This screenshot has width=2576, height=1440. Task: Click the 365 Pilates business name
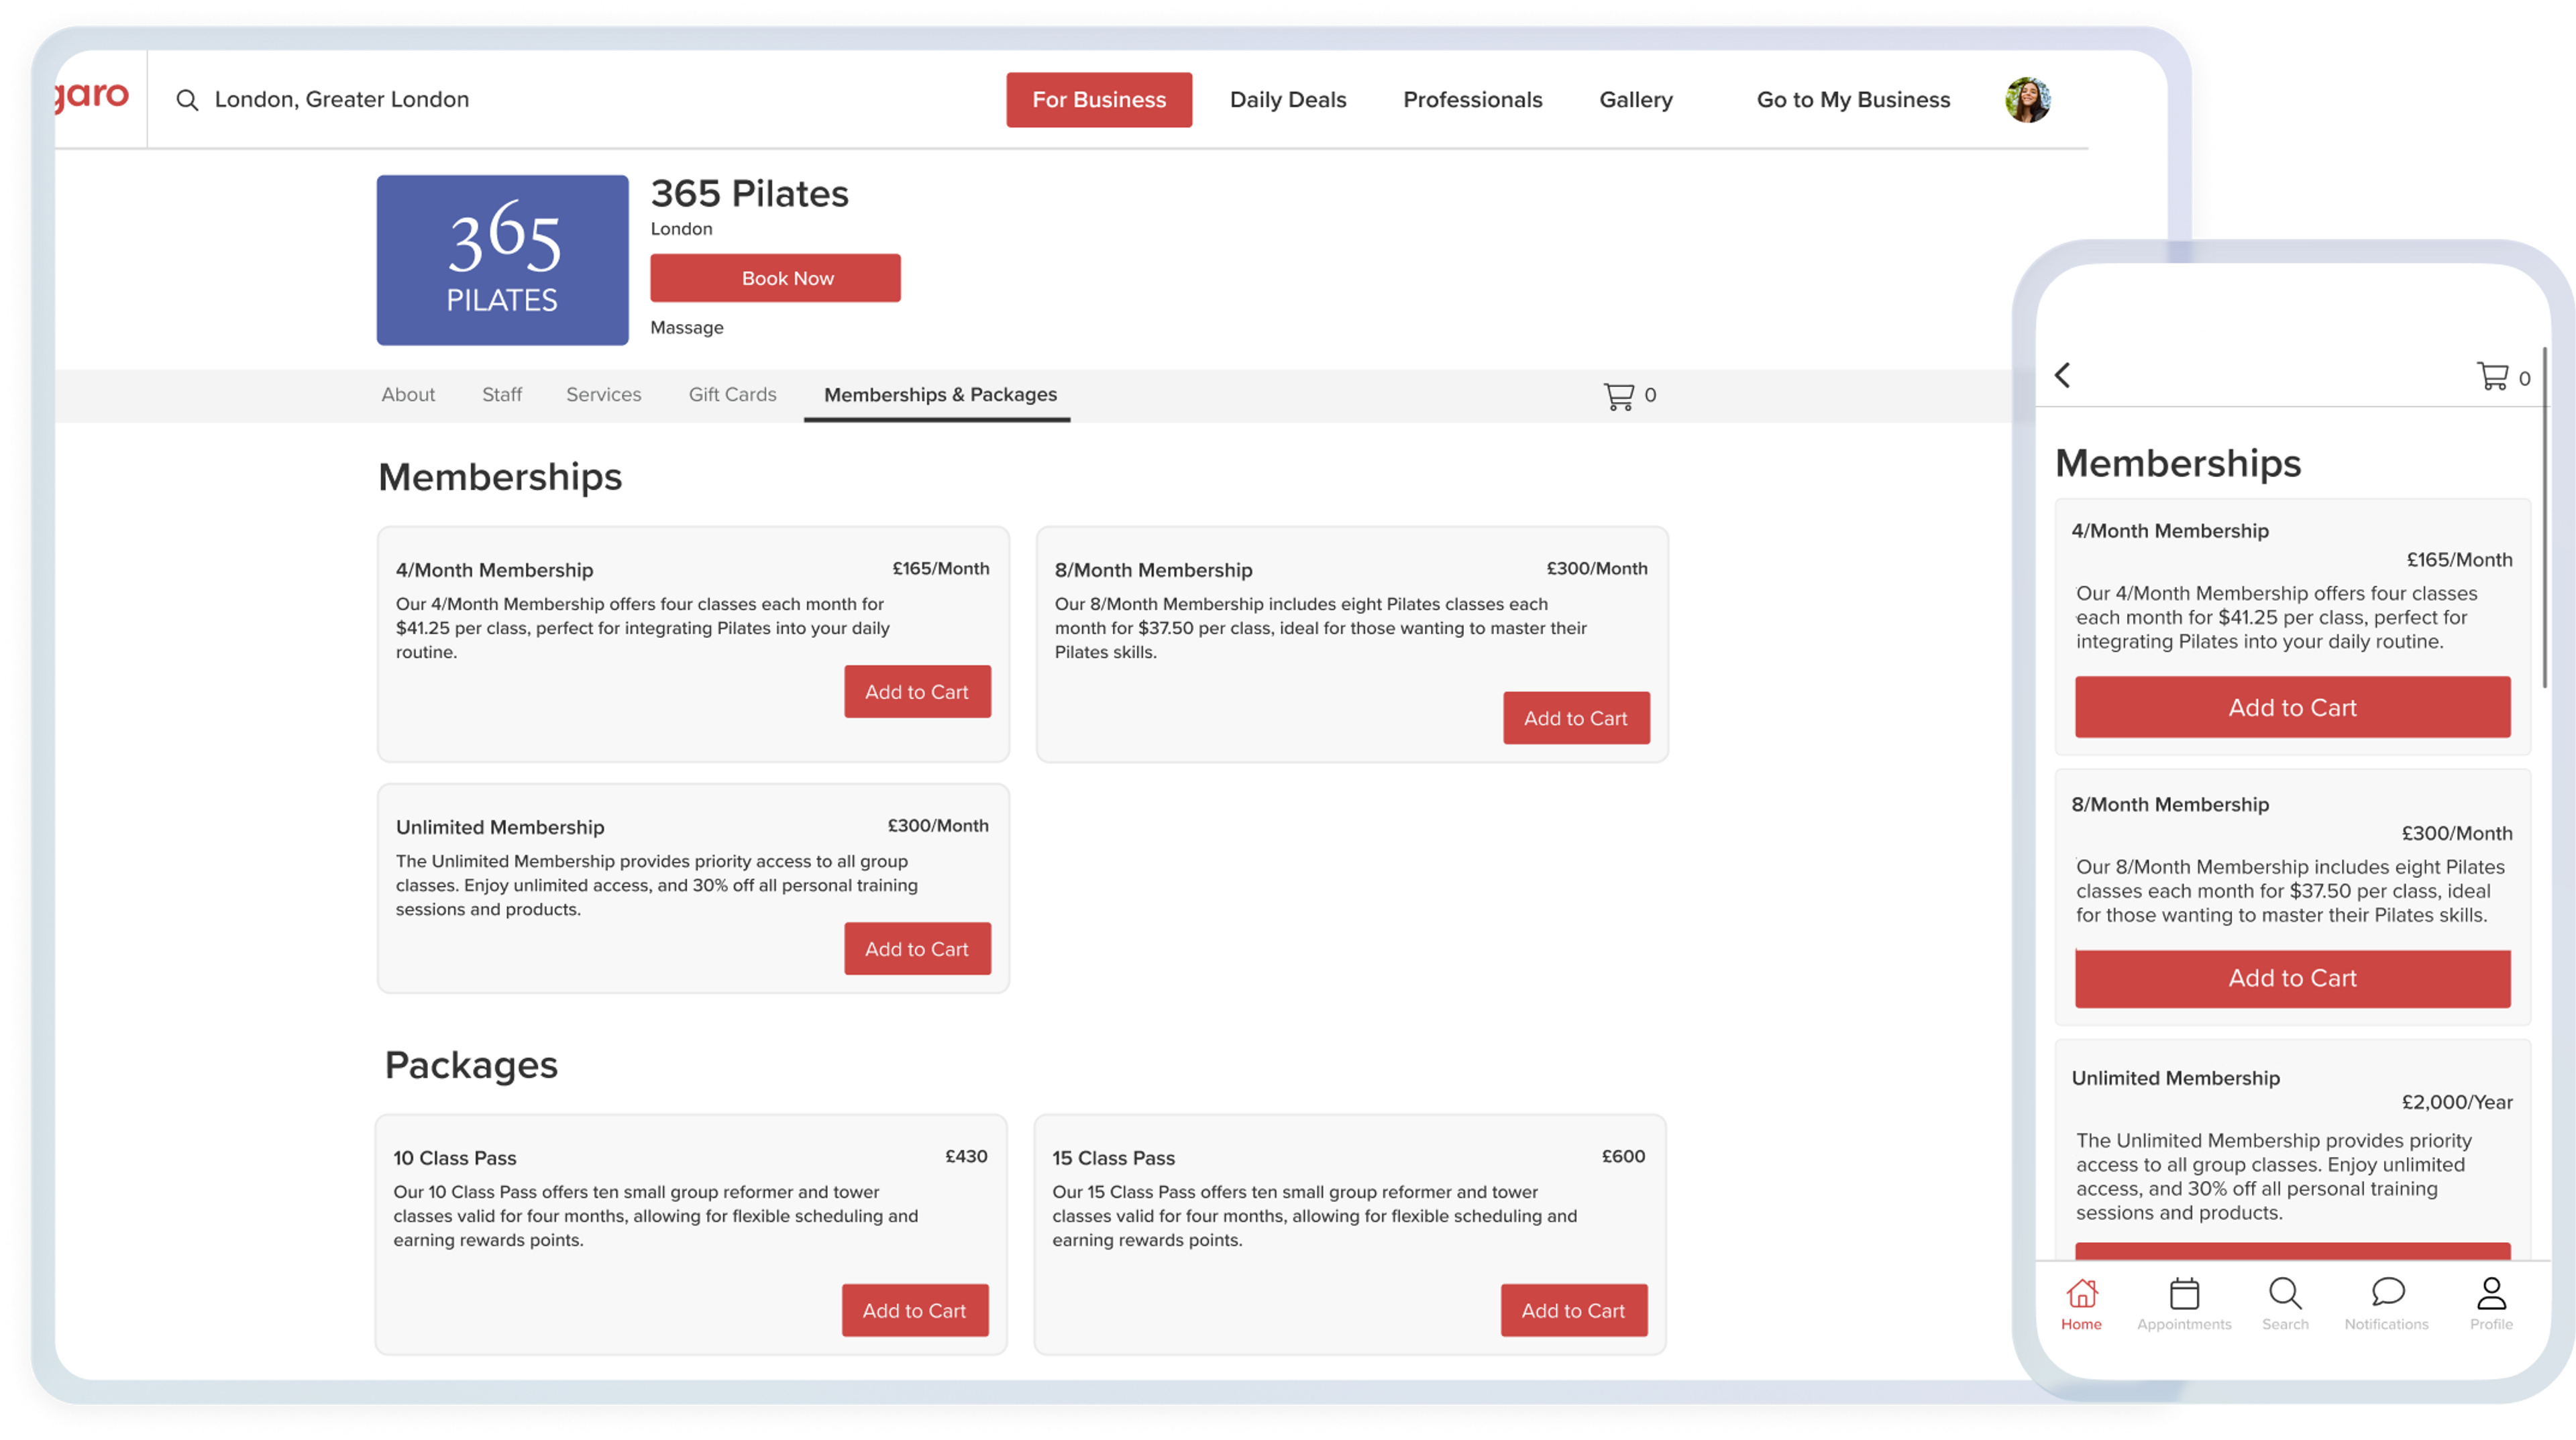click(x=750, y=194)
